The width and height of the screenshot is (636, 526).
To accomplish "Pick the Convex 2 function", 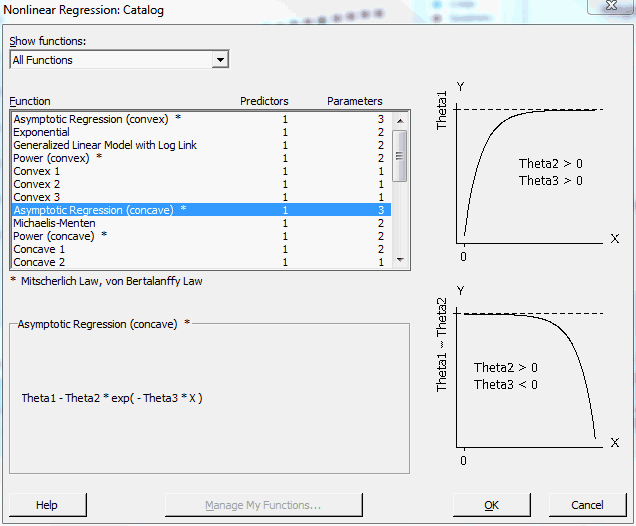I will [x=37, y=184].
